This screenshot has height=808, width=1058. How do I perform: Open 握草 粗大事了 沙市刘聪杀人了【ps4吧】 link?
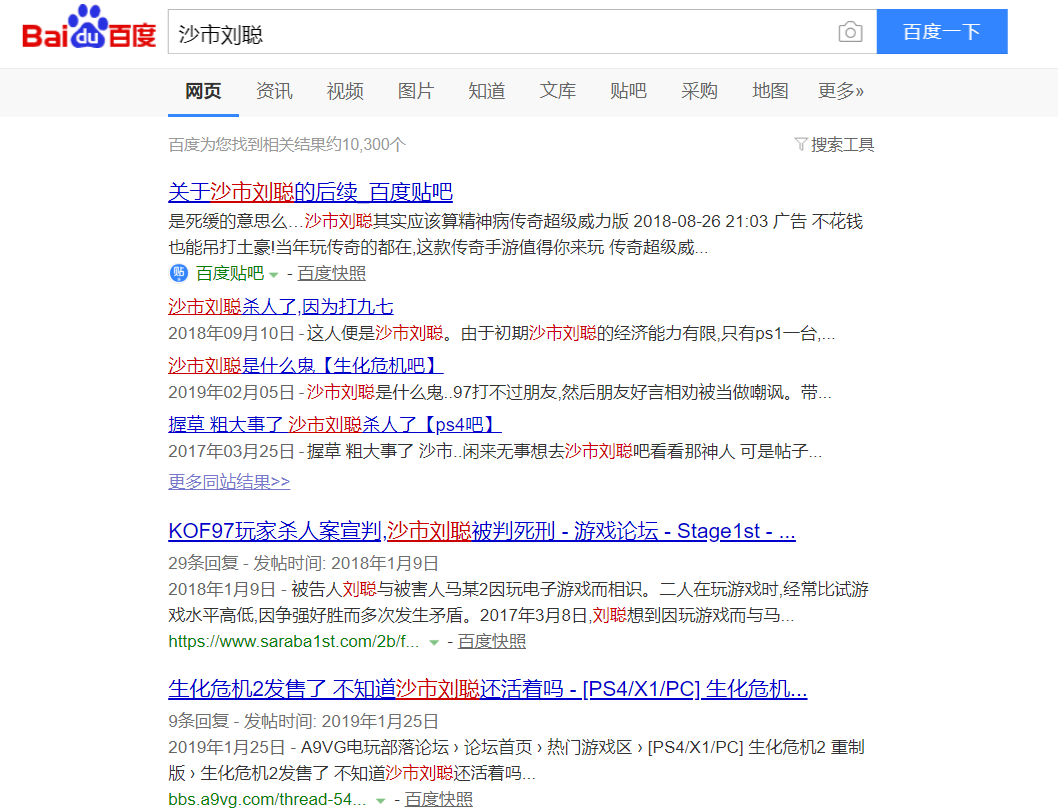pyautogui.click(x=335, y=425)
